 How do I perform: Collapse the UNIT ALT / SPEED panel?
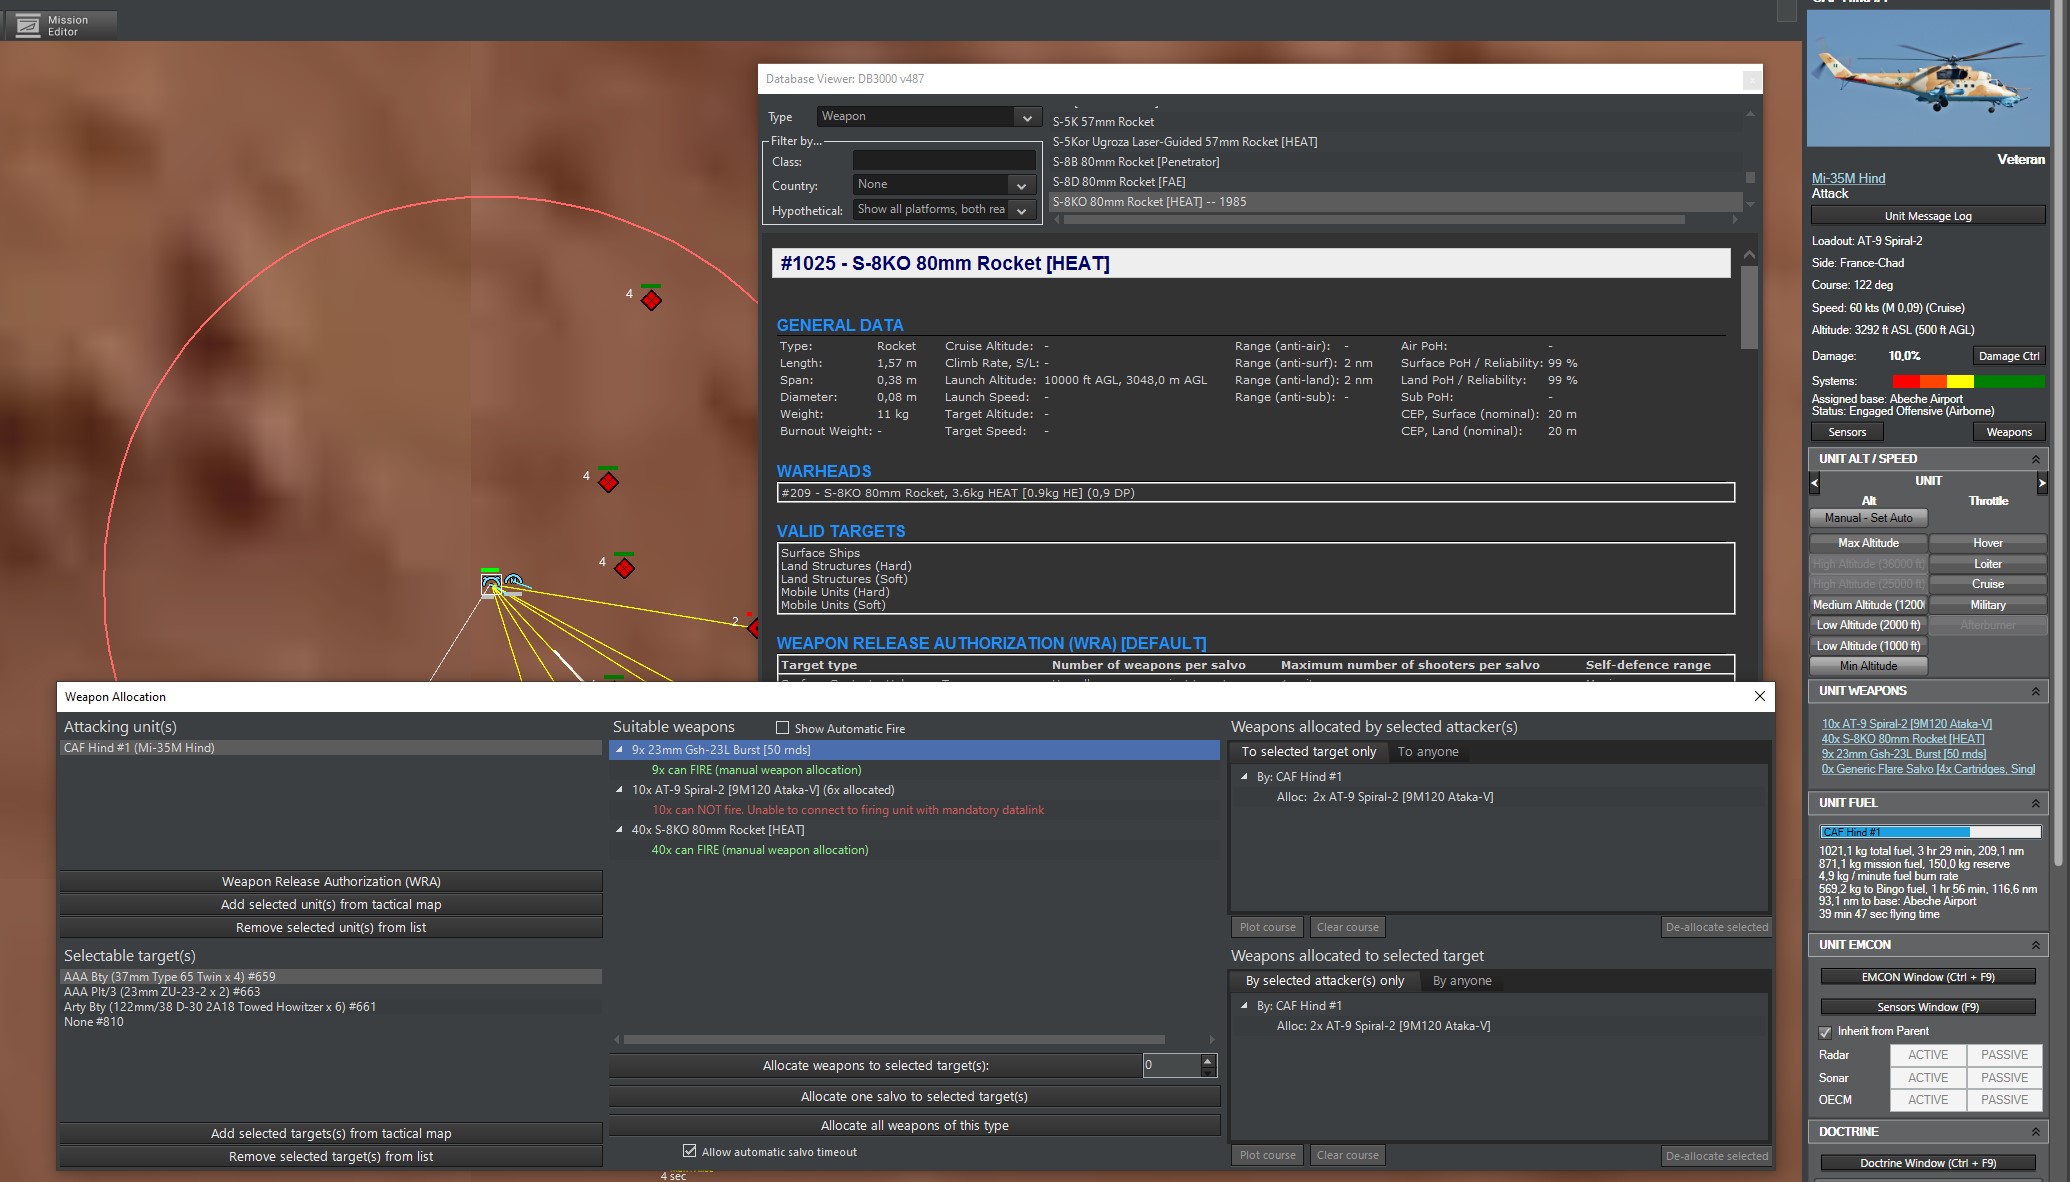tap(2035, 459)
